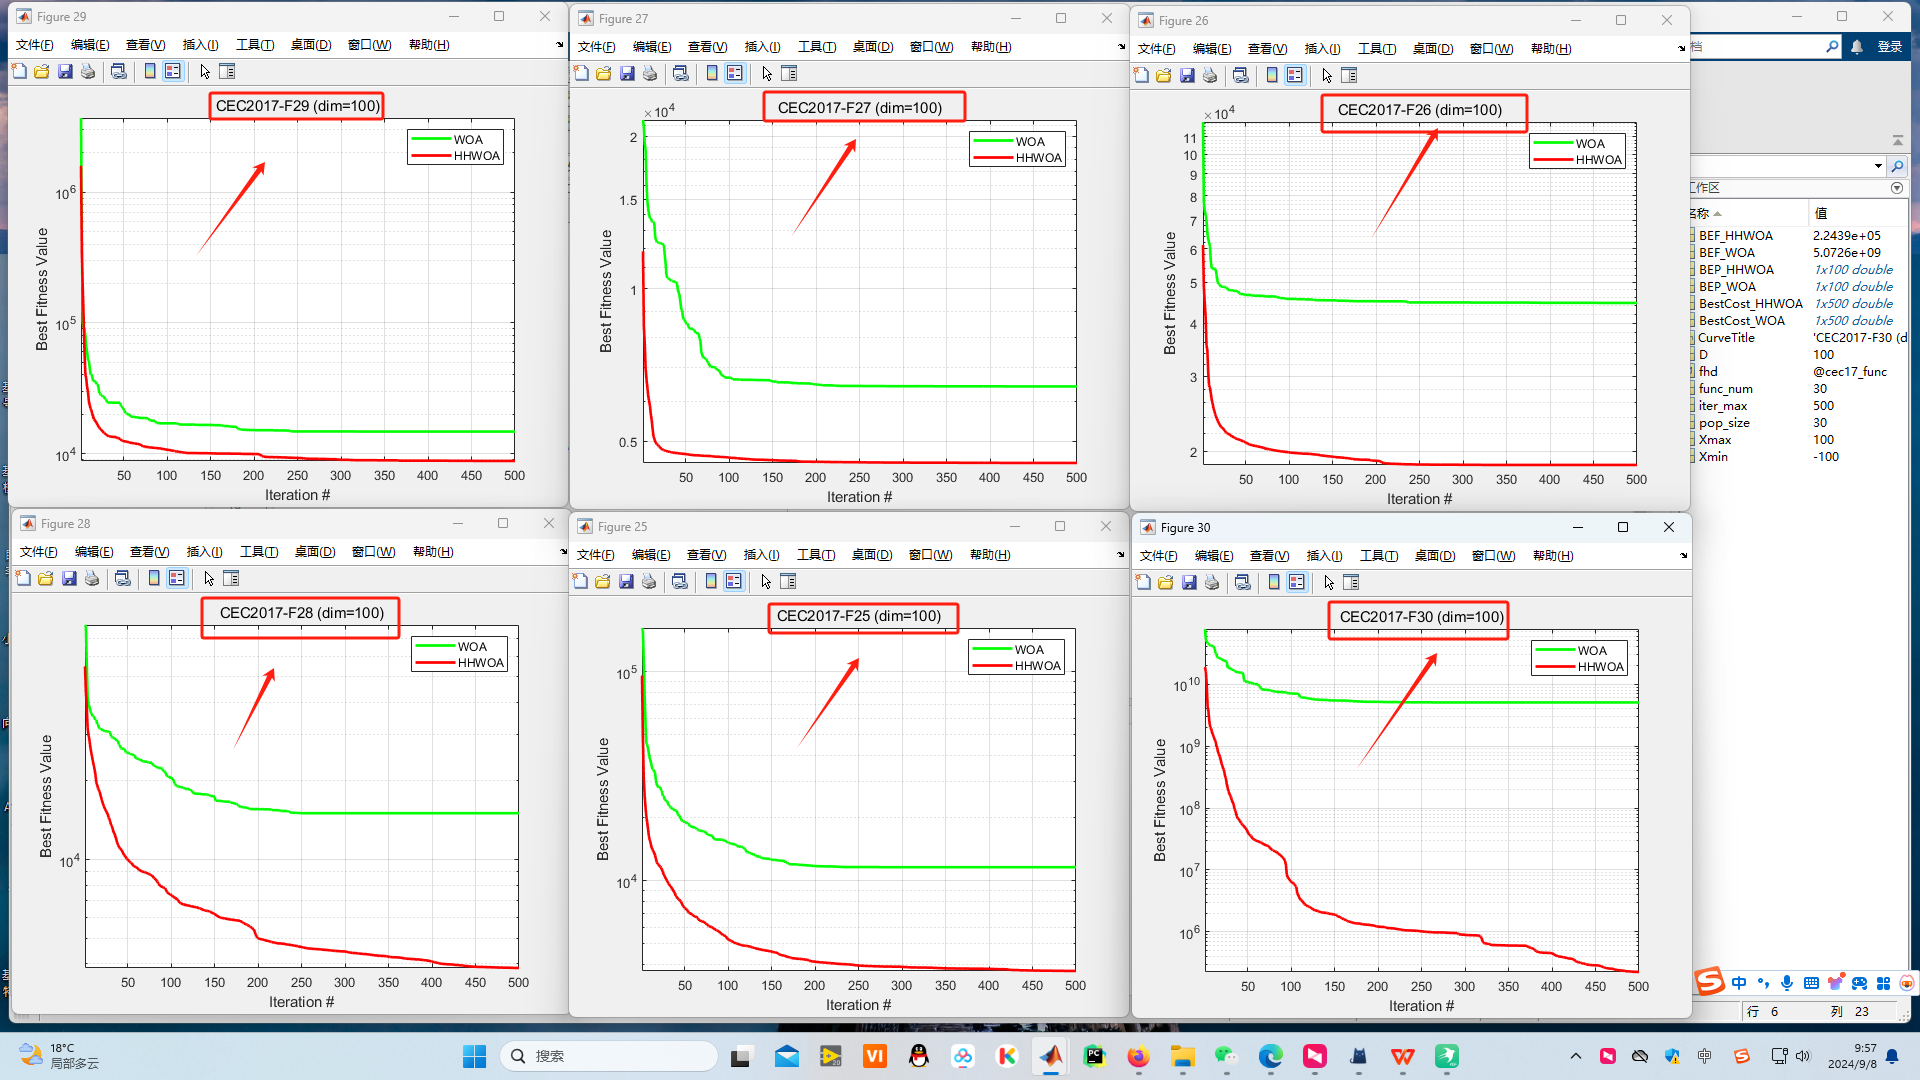Open 插入(I) menu in Figure 25
Image resolution: width=1920 pixels, height=1080 pixels.
click(x=761, y=555)
